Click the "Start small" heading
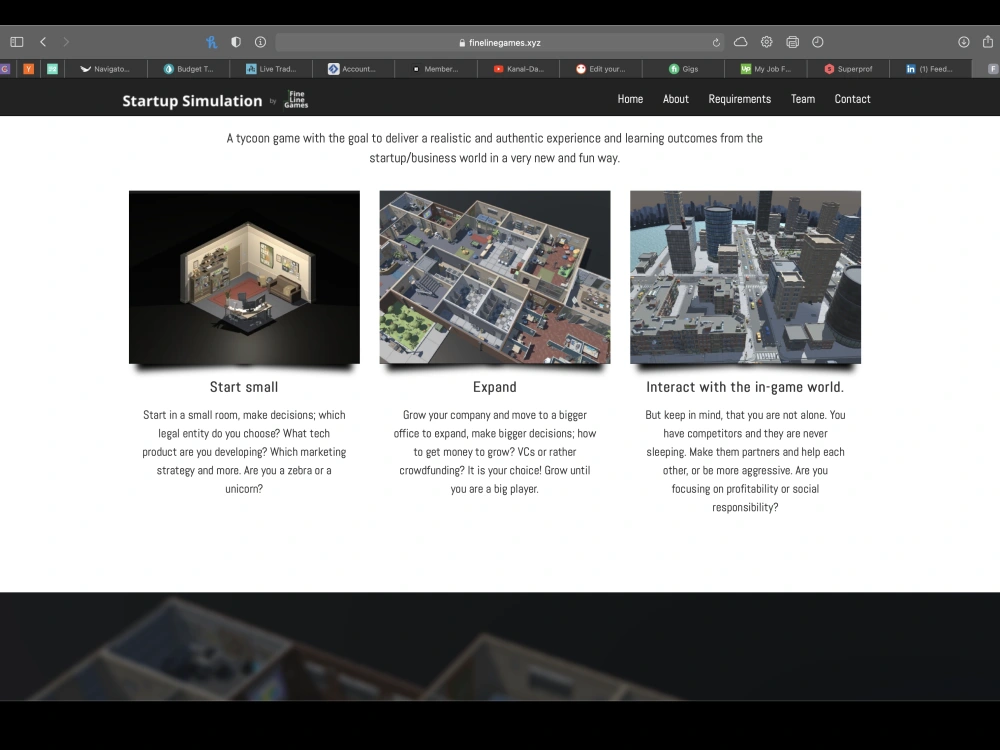This screenshot has width=1000, height=750. click(244, 387)
